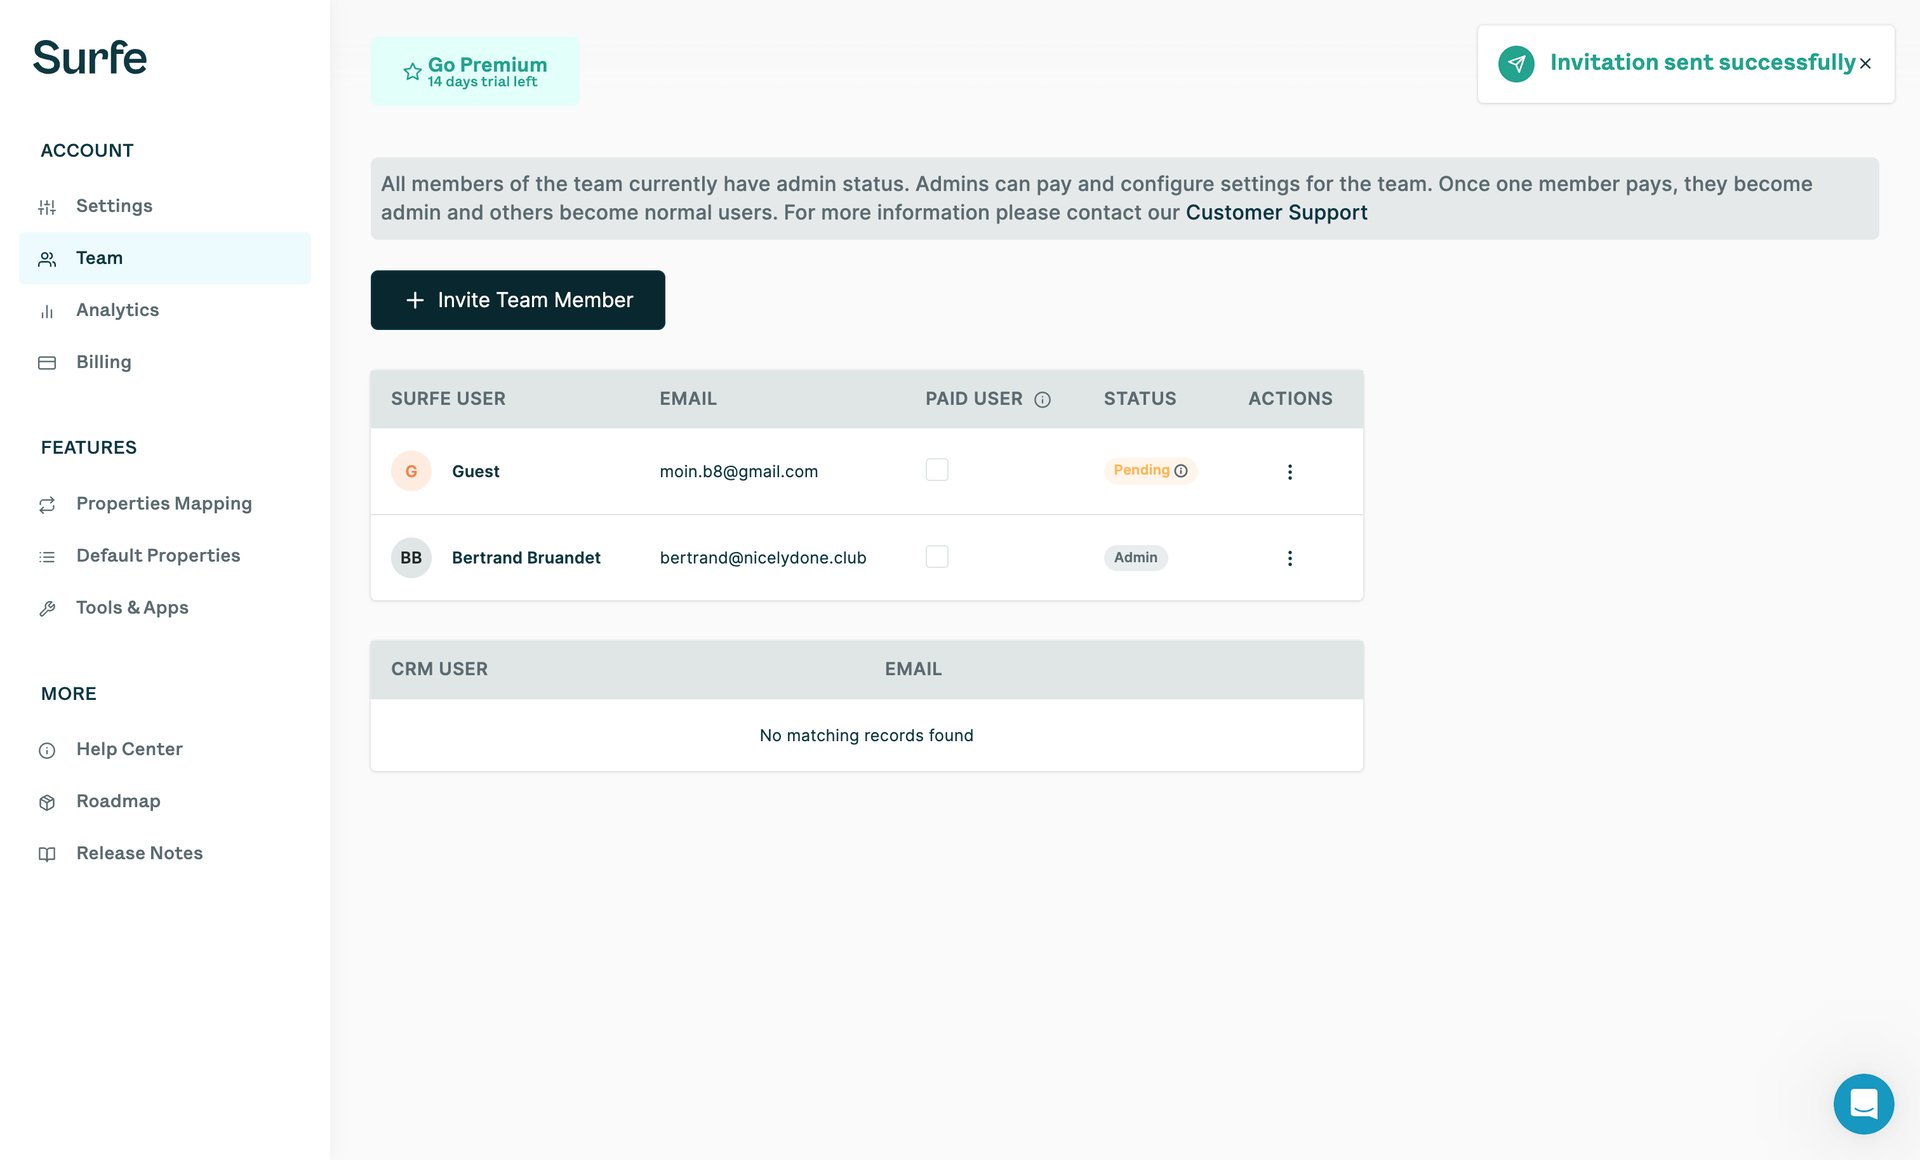
Task: Click Invite Team Member
Action: [517, 299]
